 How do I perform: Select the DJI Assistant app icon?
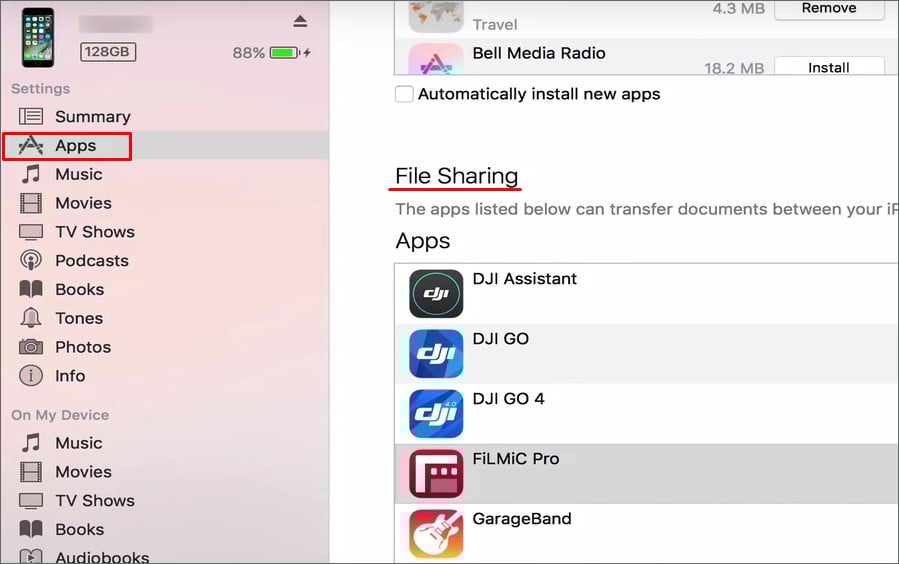(x=436, y=293)
